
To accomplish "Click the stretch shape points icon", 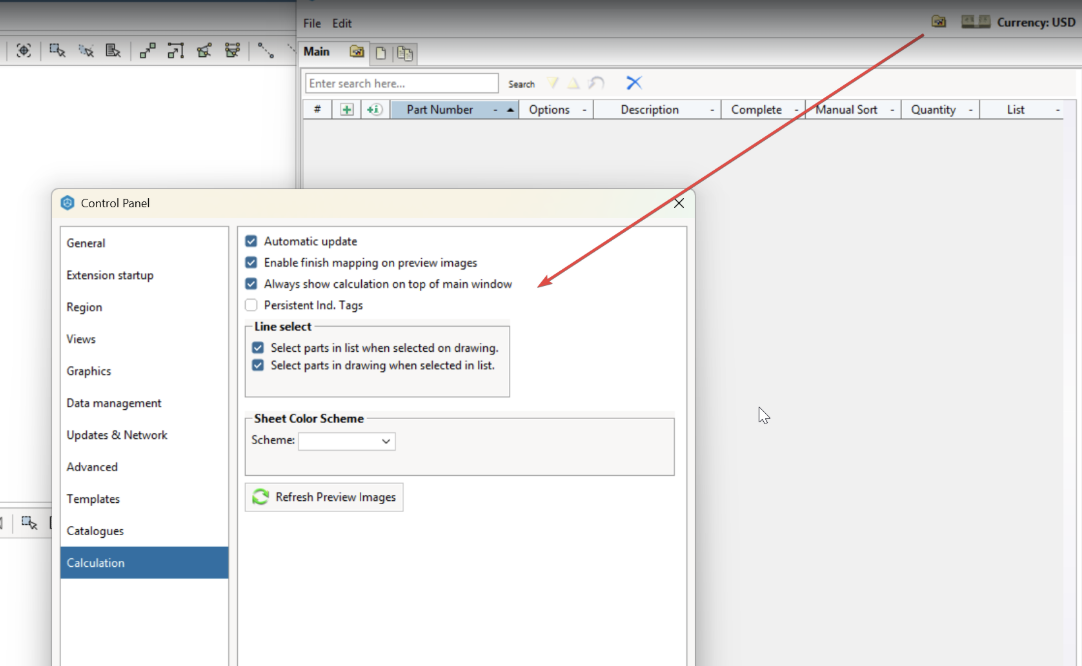I will pos(204,50).
